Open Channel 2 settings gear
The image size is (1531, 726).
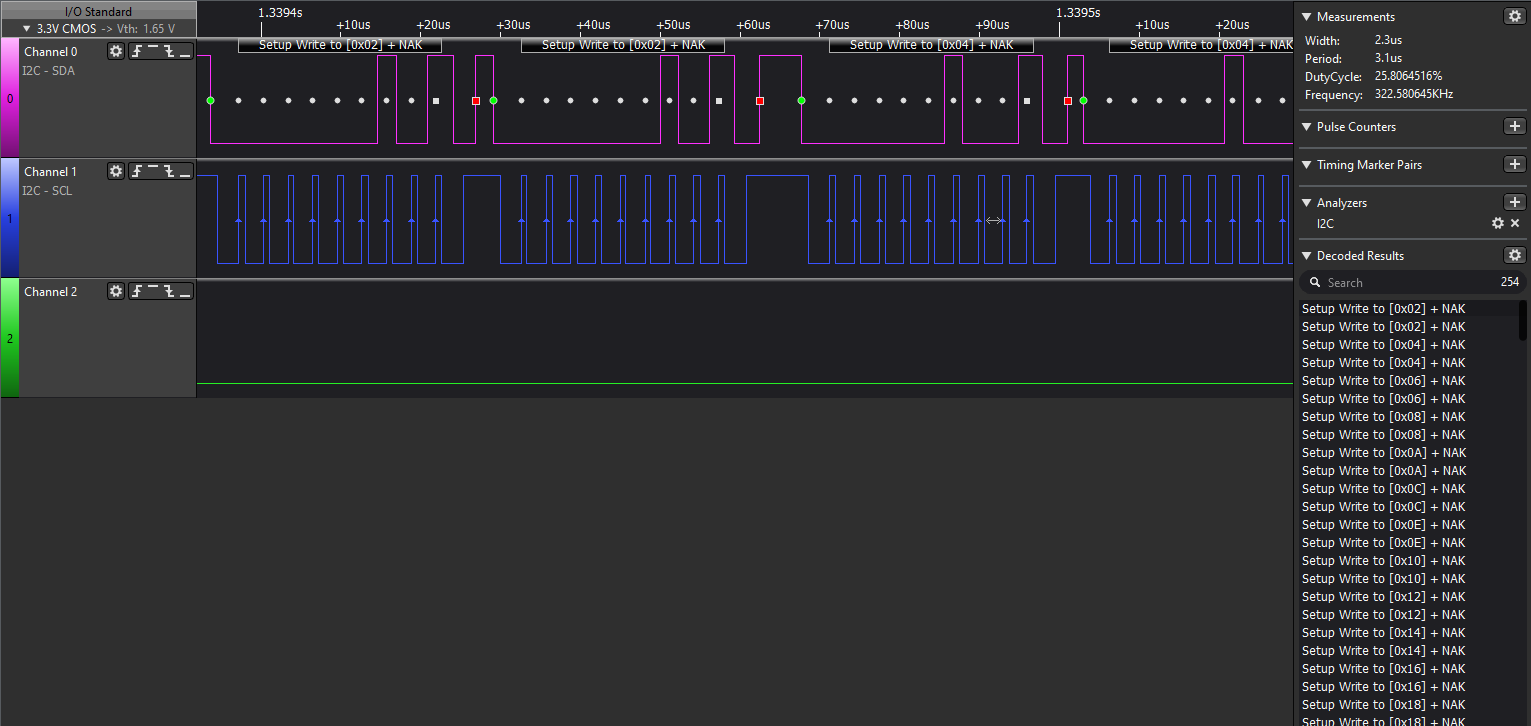point(116,291)
